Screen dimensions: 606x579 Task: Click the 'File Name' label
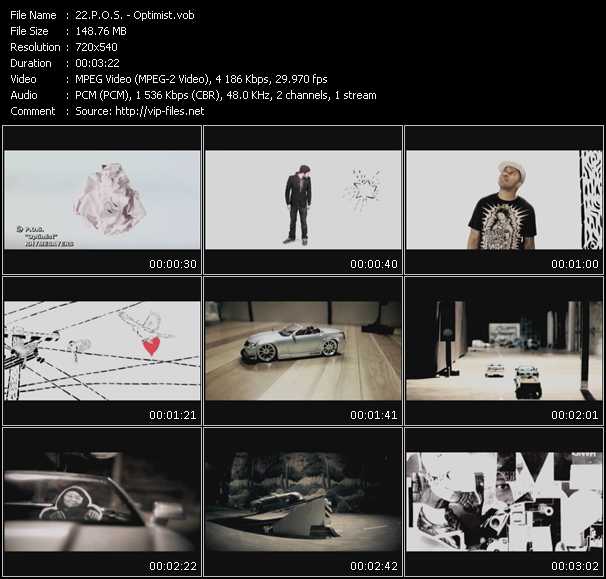(33, 15)
